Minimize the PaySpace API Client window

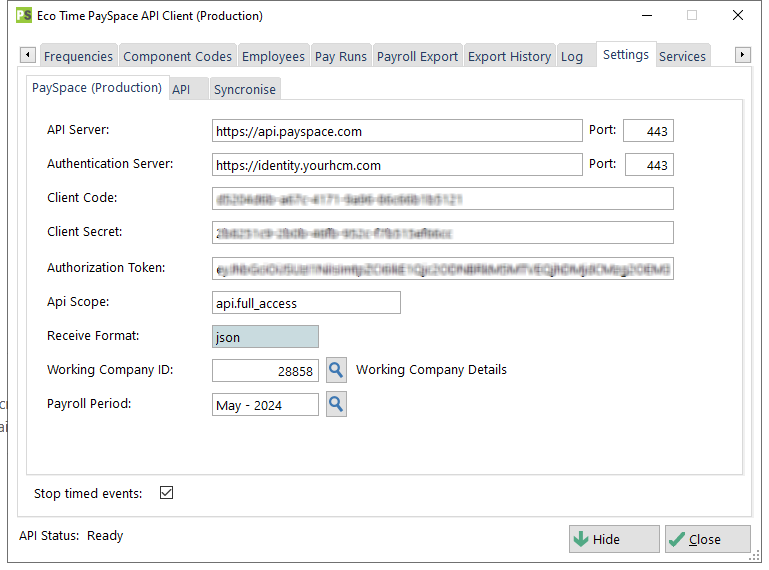pyautogui.click(x=647, y=16)
